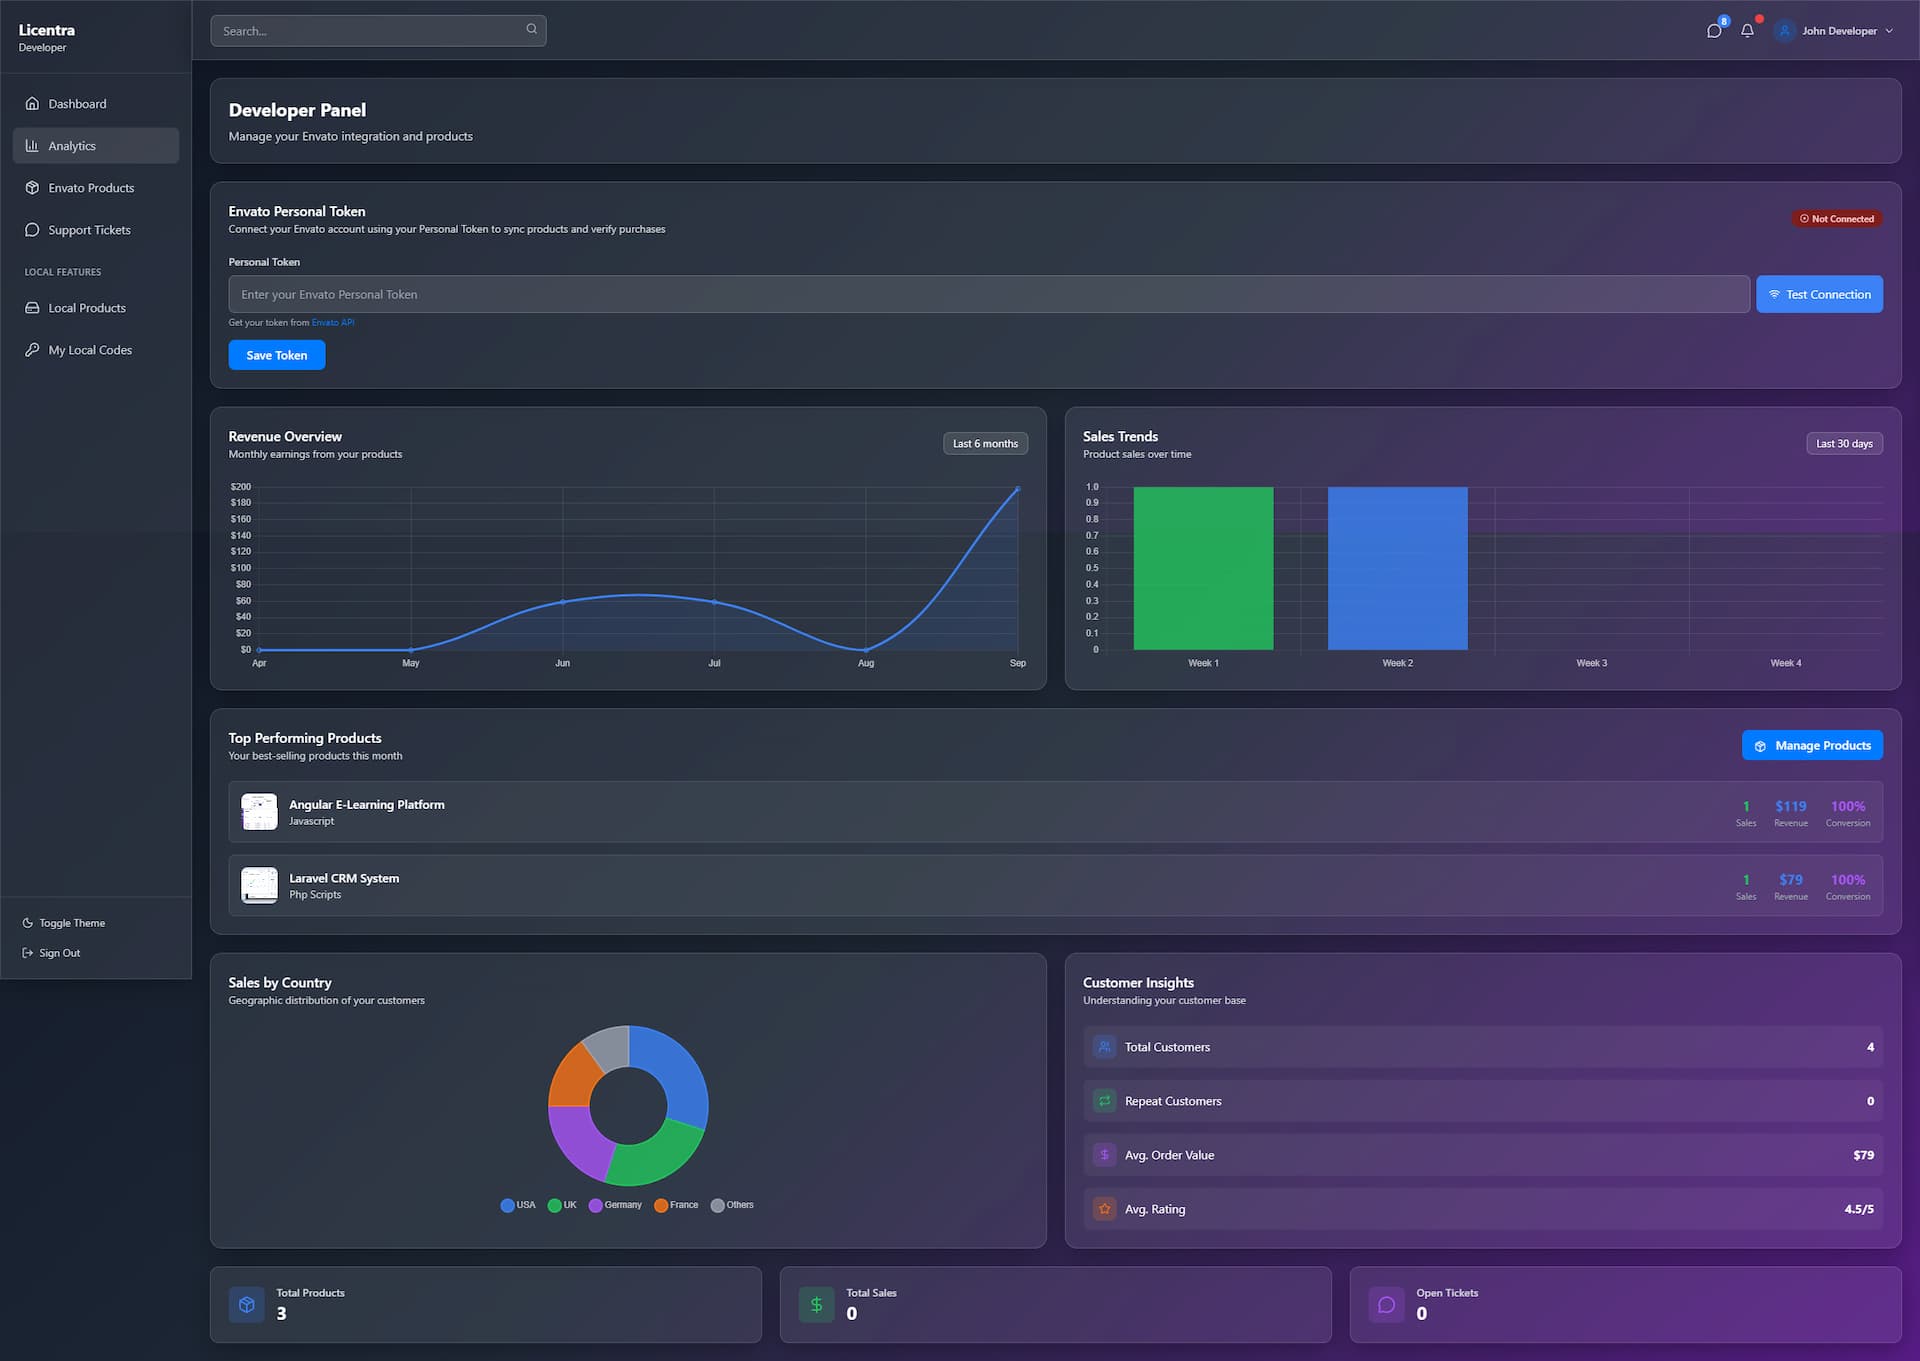Open the Last 30 days selector
This screenshot has height=1361, width=1920.
pos(1843,444)
